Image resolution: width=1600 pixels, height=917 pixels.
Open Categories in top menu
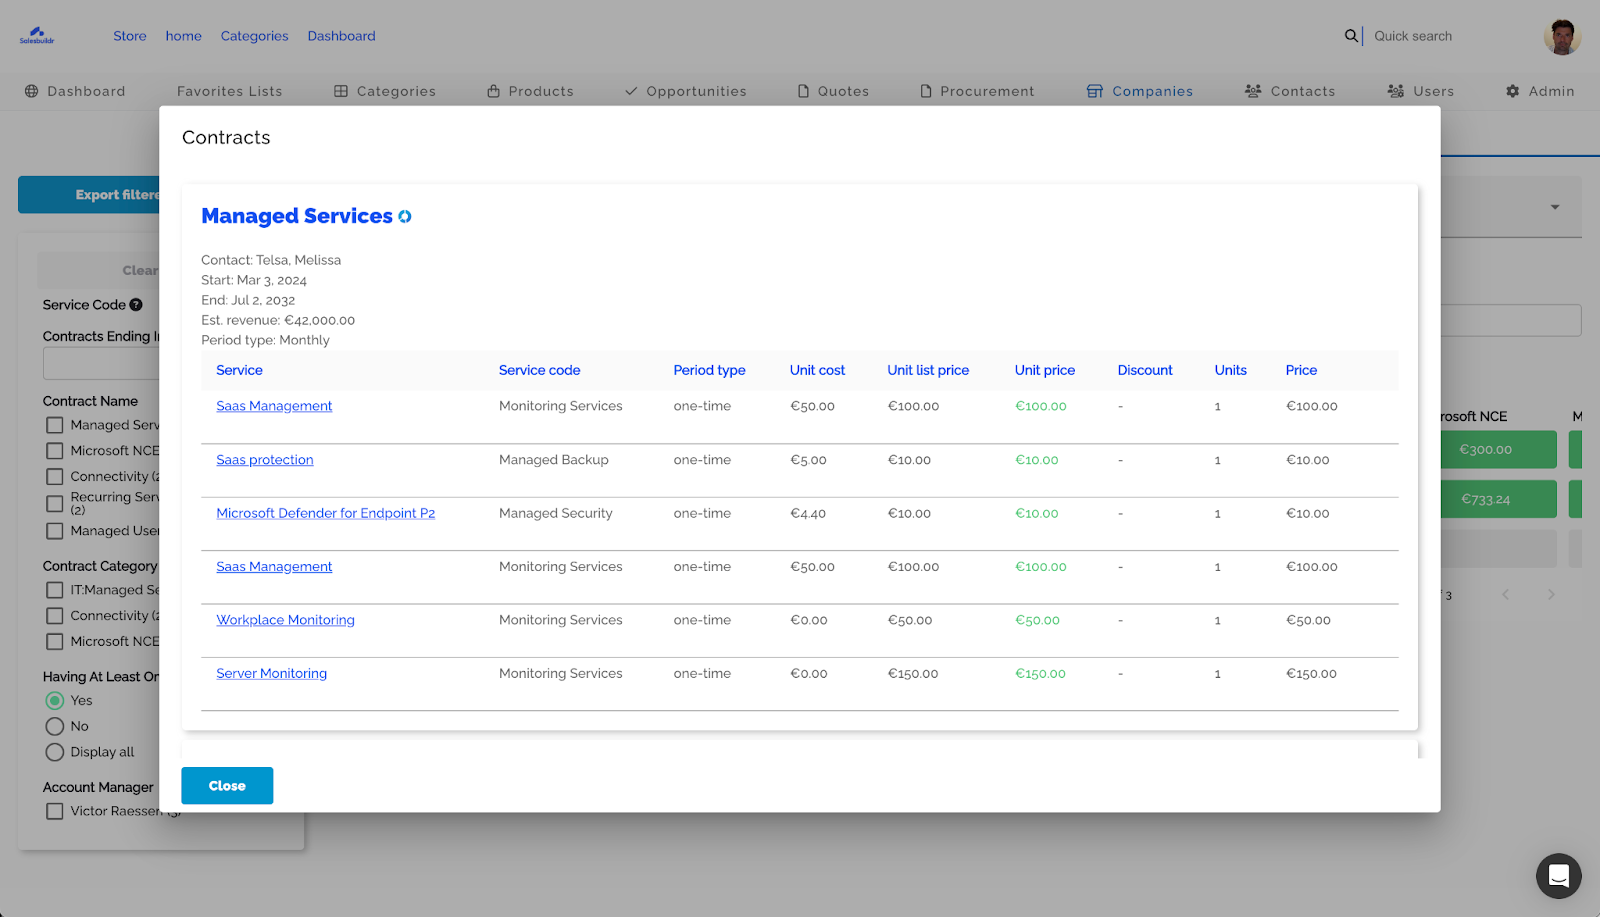[255, 36]
